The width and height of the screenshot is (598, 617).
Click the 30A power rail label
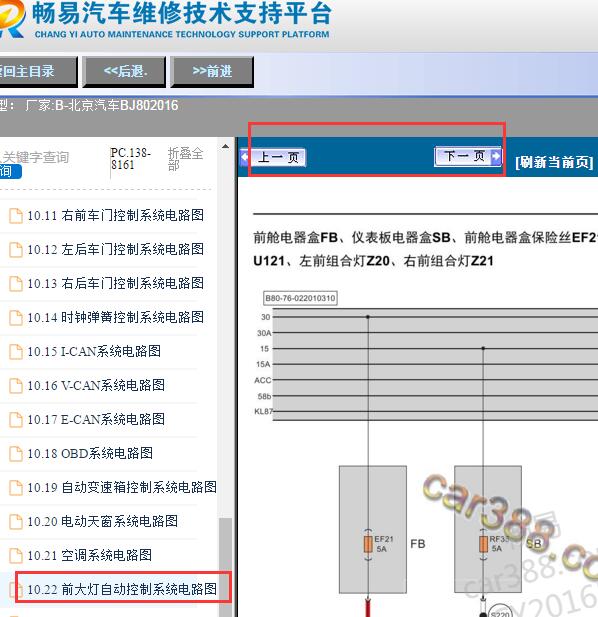(264, 333)
